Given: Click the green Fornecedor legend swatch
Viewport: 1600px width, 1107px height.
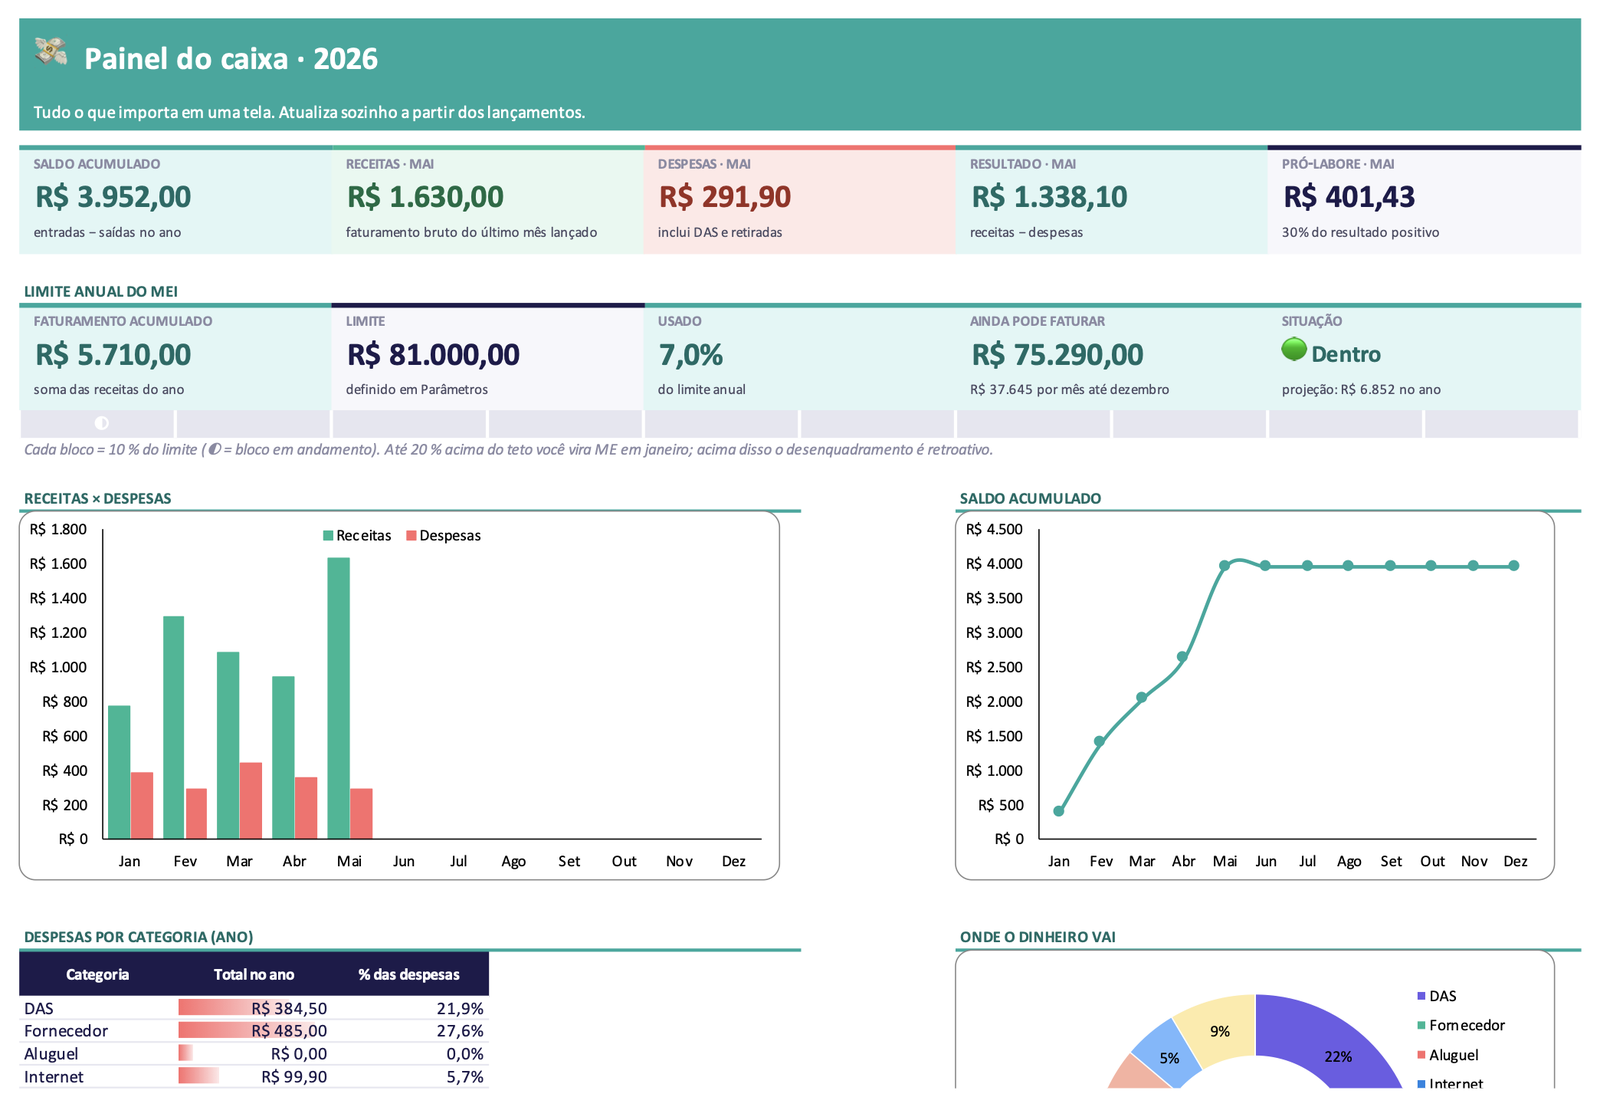Looking at the screenshot, I should tap(1421, 1025).
